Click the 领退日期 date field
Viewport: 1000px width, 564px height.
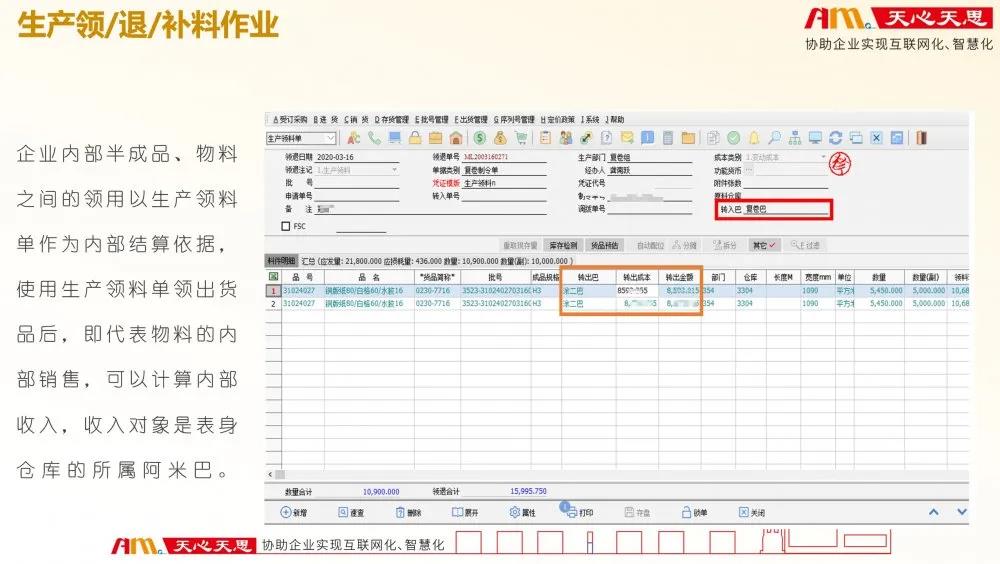click(x=357, y=157)
